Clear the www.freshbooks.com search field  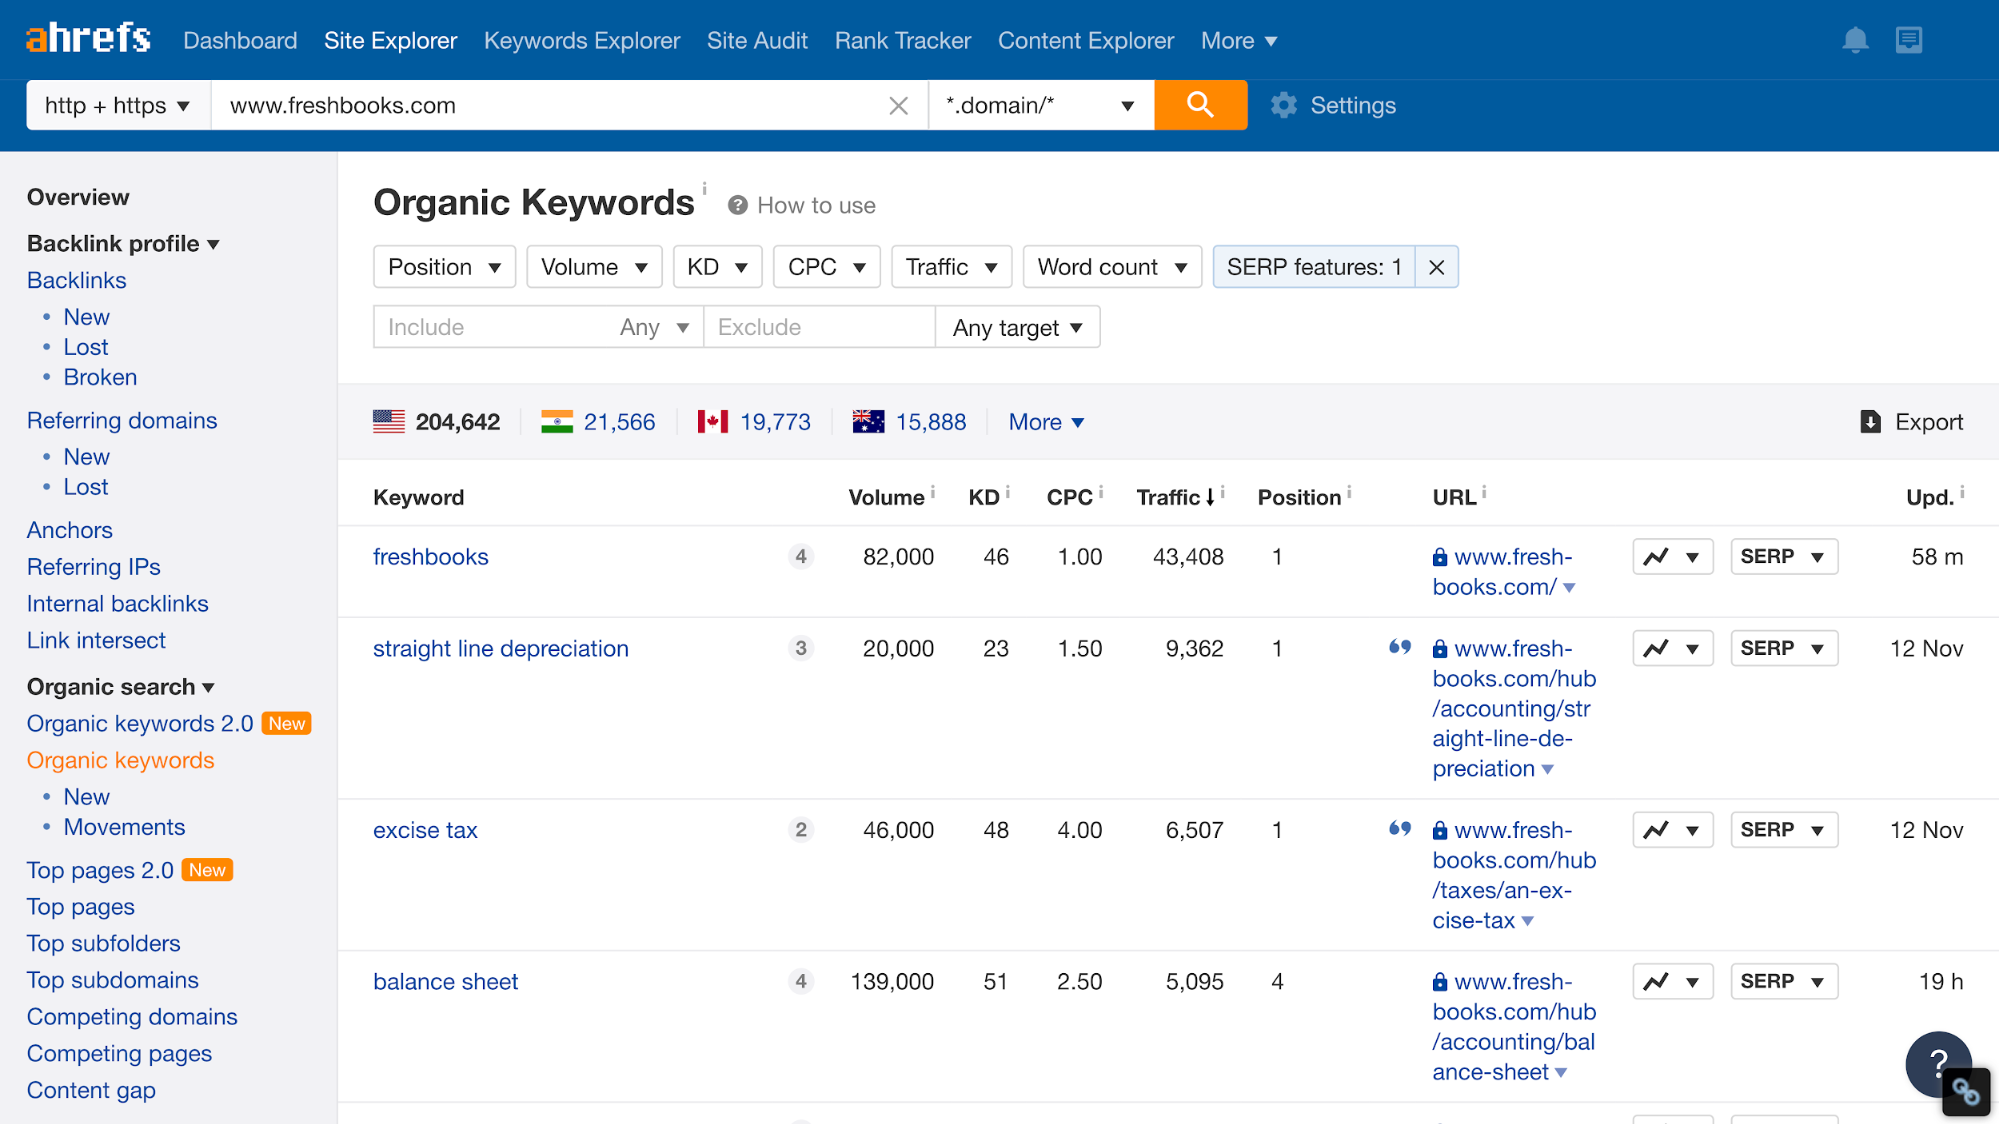(x=898, y=105)
